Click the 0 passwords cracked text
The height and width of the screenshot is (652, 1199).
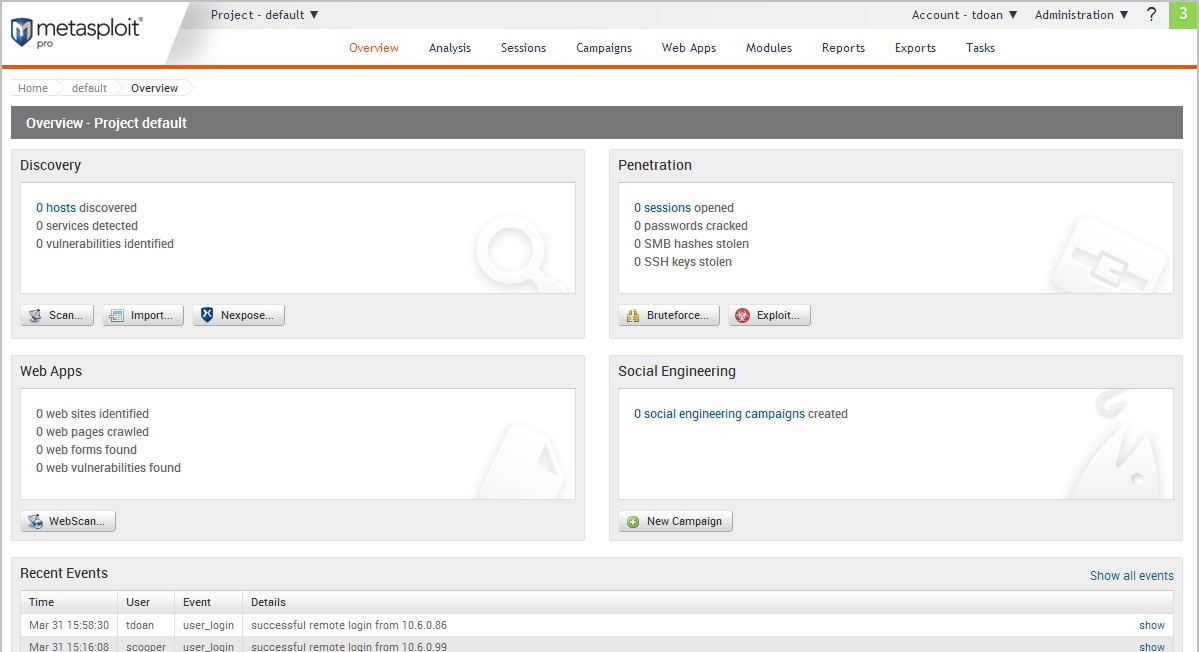click(690, 225)
